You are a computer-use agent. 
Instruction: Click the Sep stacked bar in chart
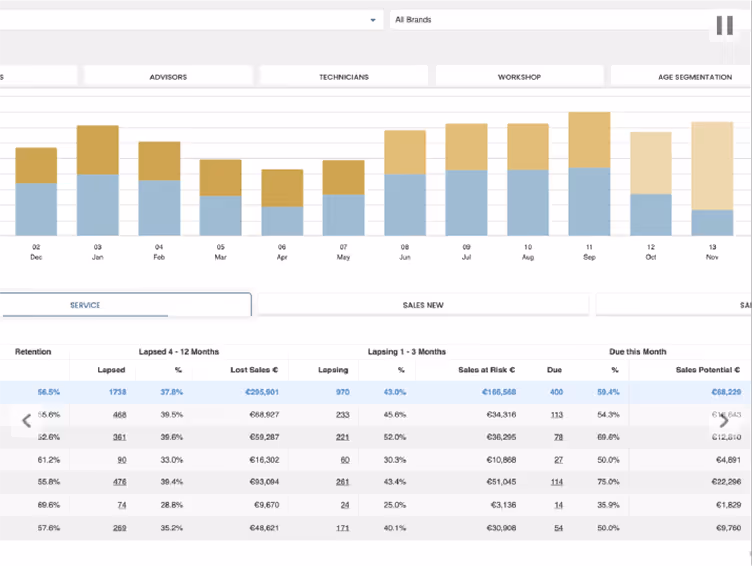(x=589, y=174)
